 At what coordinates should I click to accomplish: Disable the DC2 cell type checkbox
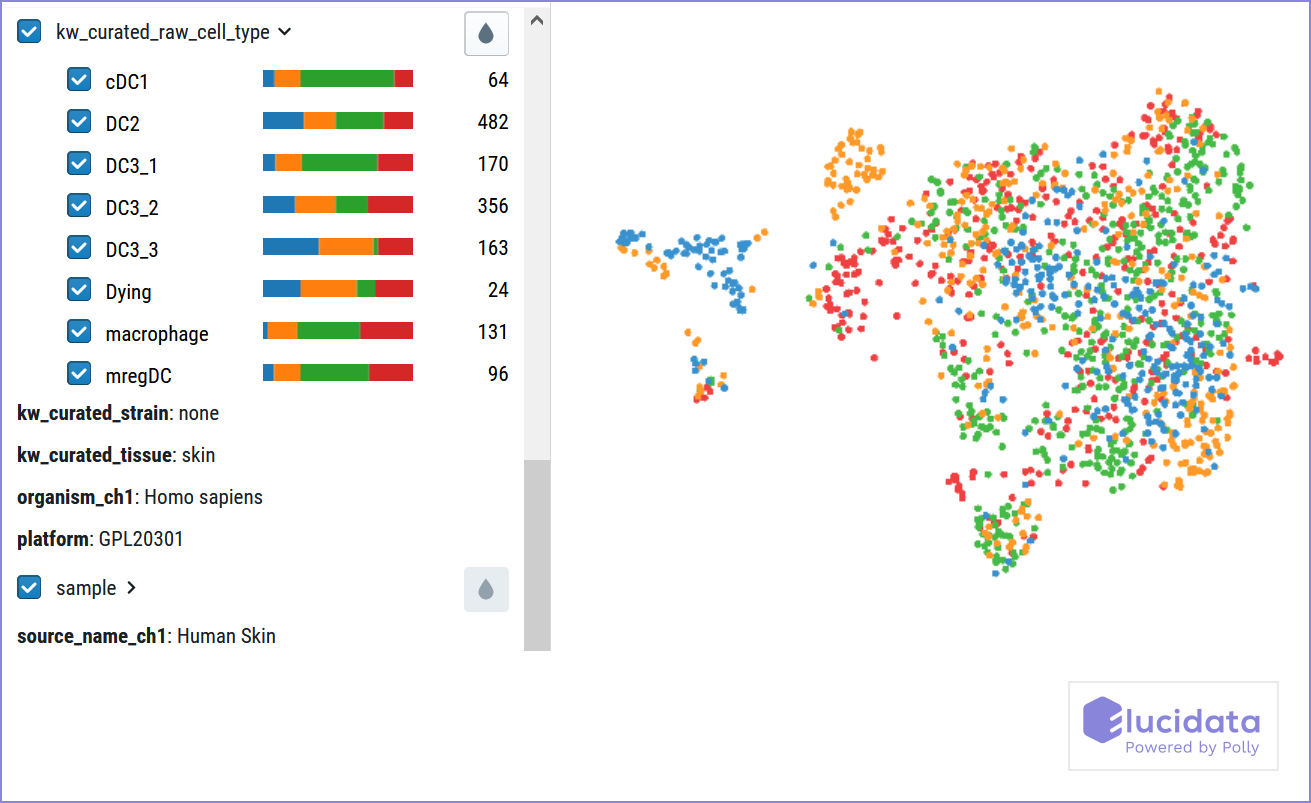tap(79, 122)
